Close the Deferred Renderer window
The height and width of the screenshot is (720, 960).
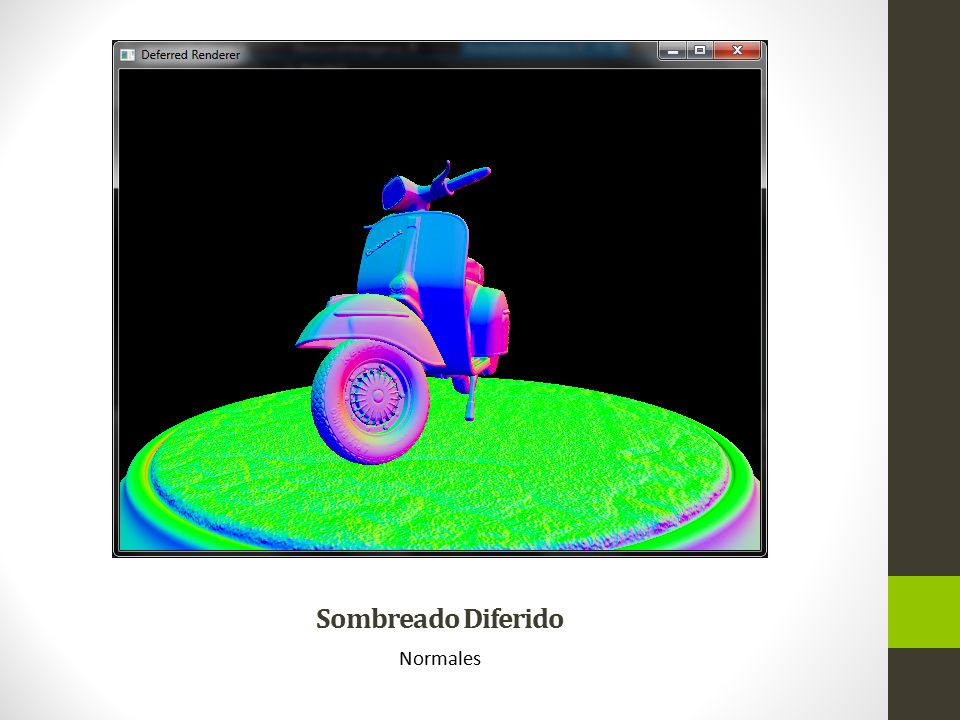737,51
